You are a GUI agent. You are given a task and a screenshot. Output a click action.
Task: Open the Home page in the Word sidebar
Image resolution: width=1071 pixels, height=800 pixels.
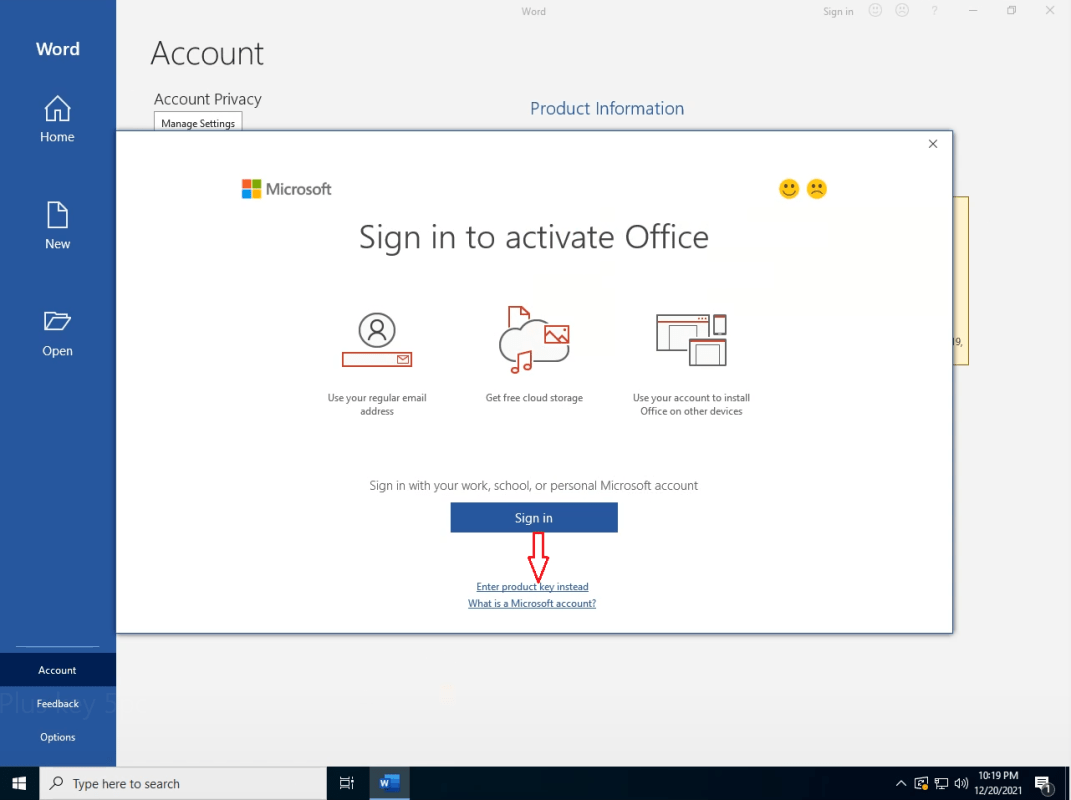tap(57, 119)
